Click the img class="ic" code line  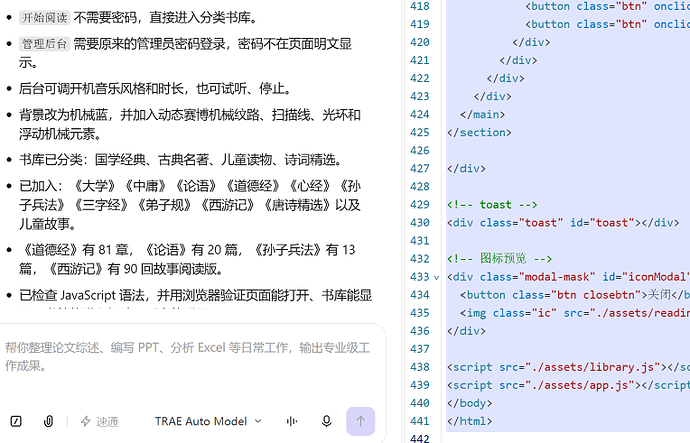(x=575, y=313)
